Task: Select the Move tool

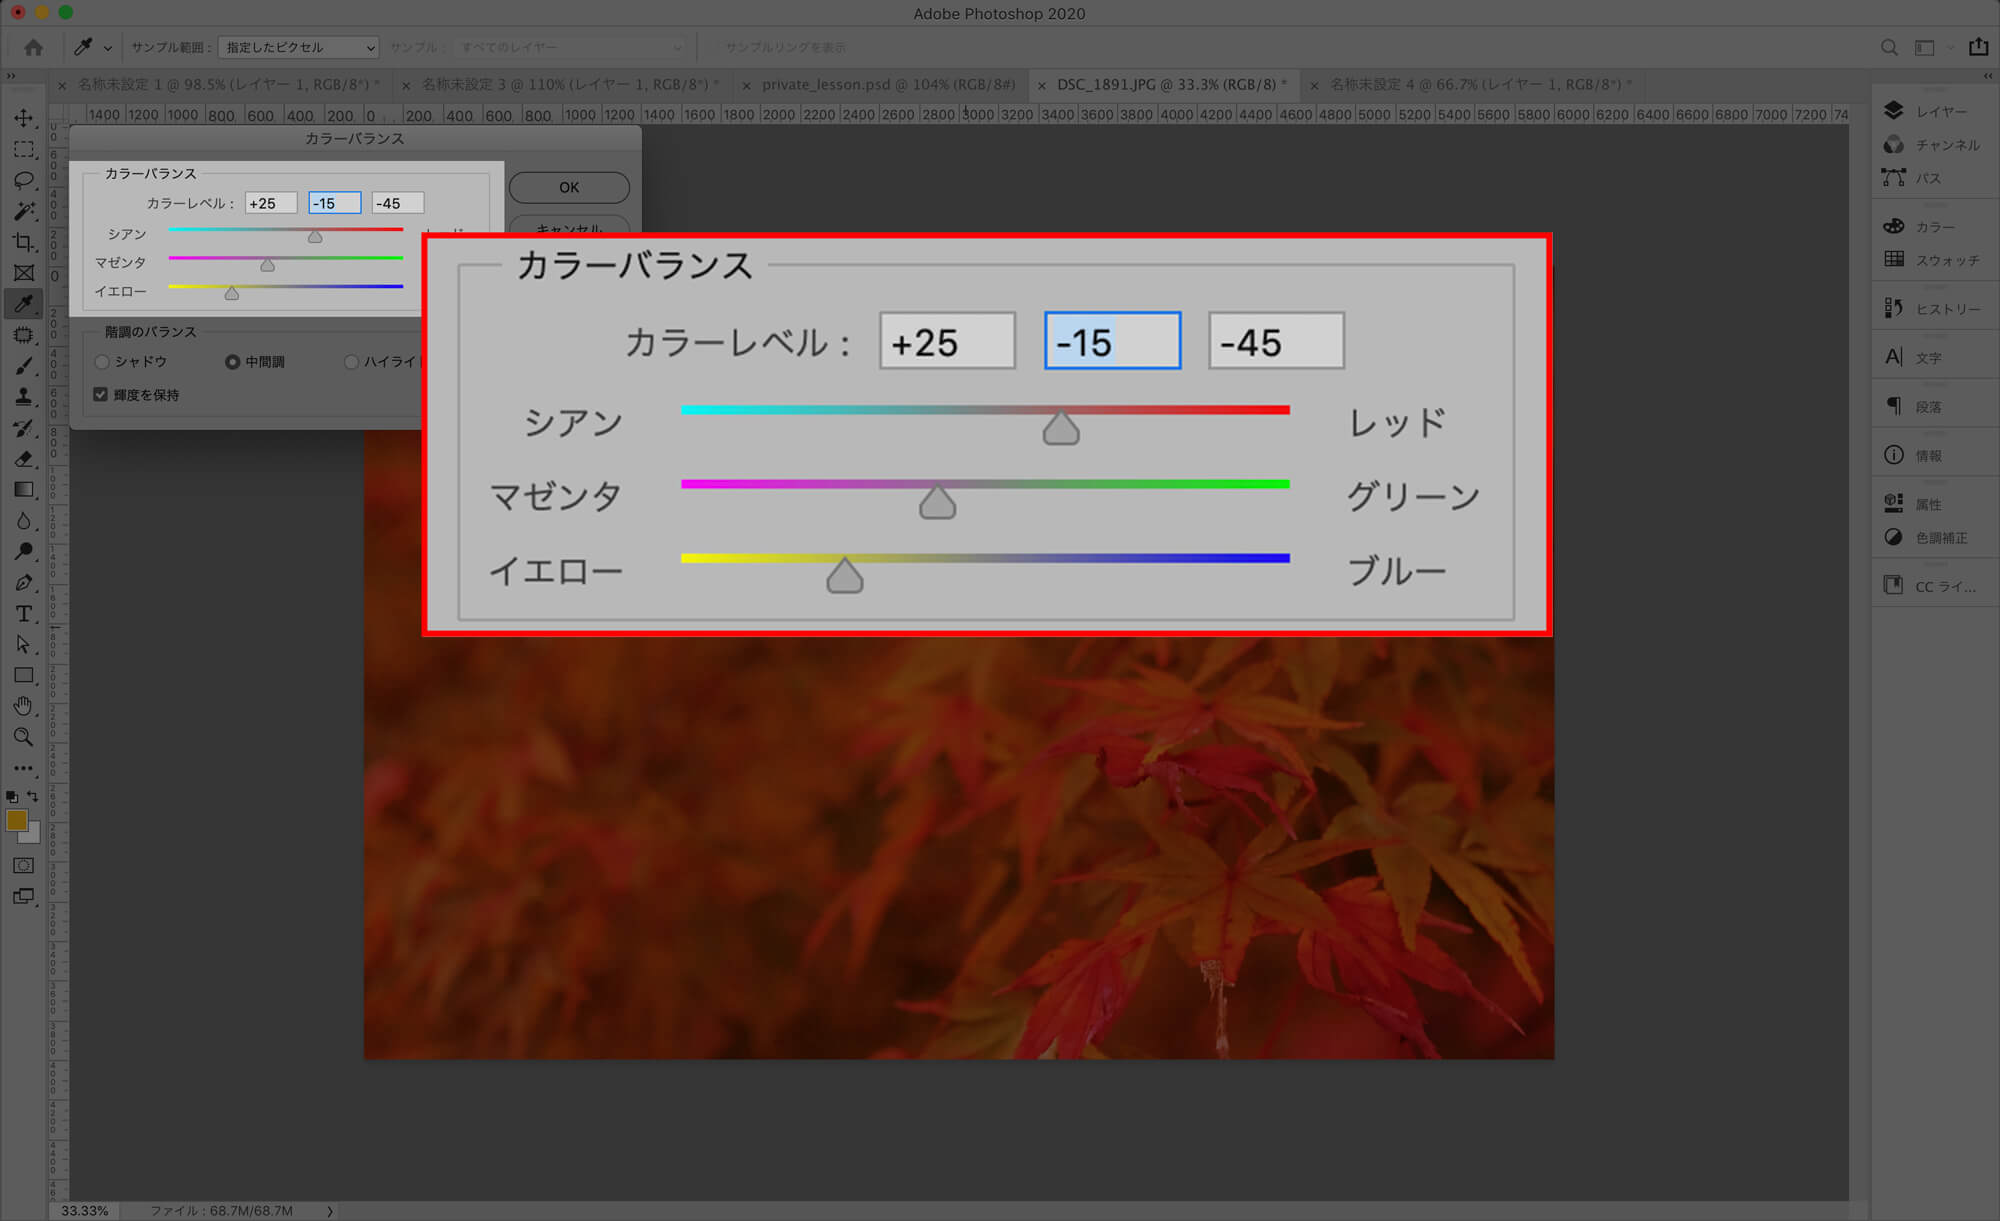Action: 23,118
